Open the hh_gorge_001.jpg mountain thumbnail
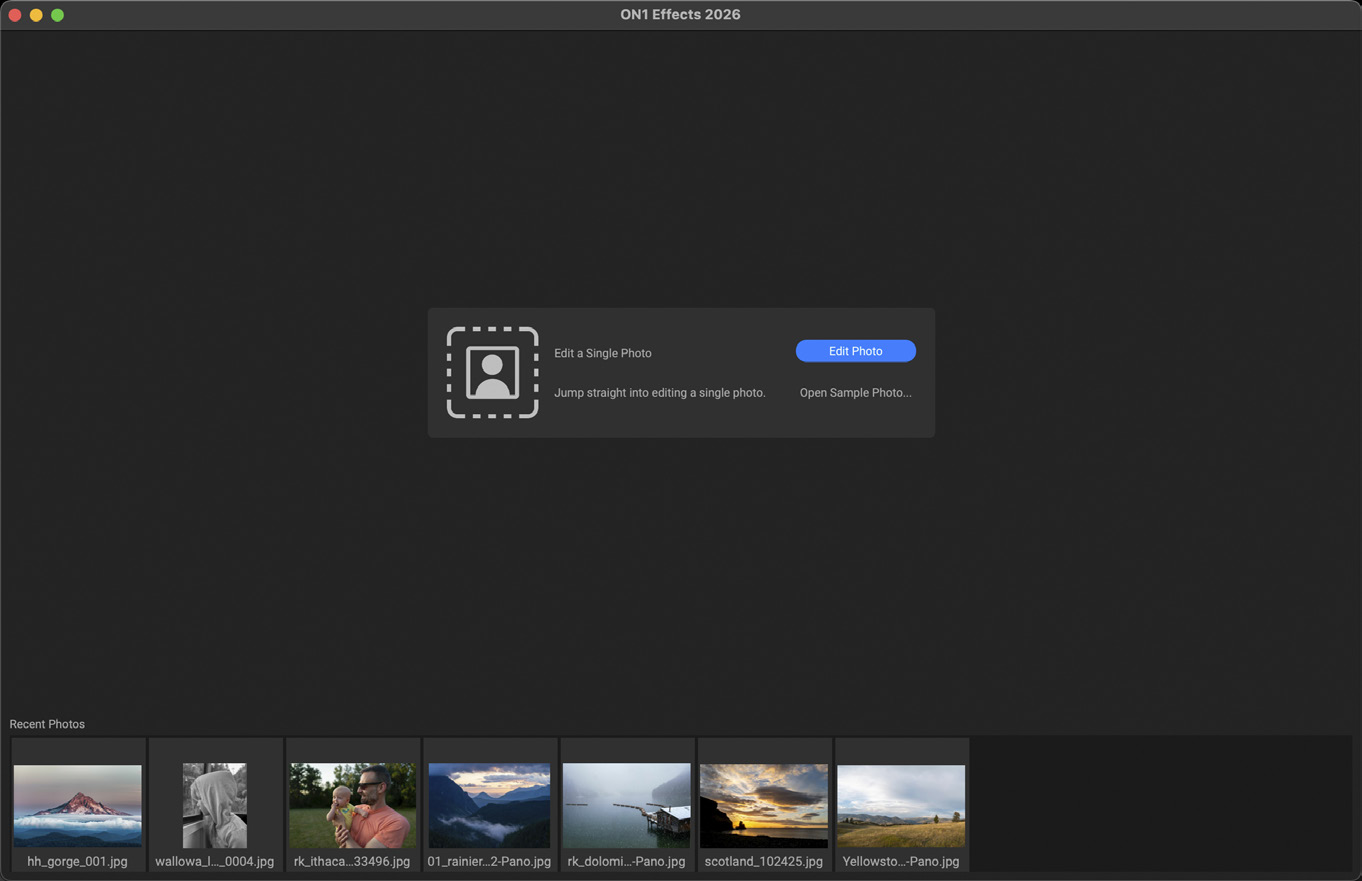1362x881 pixels. 78,806
